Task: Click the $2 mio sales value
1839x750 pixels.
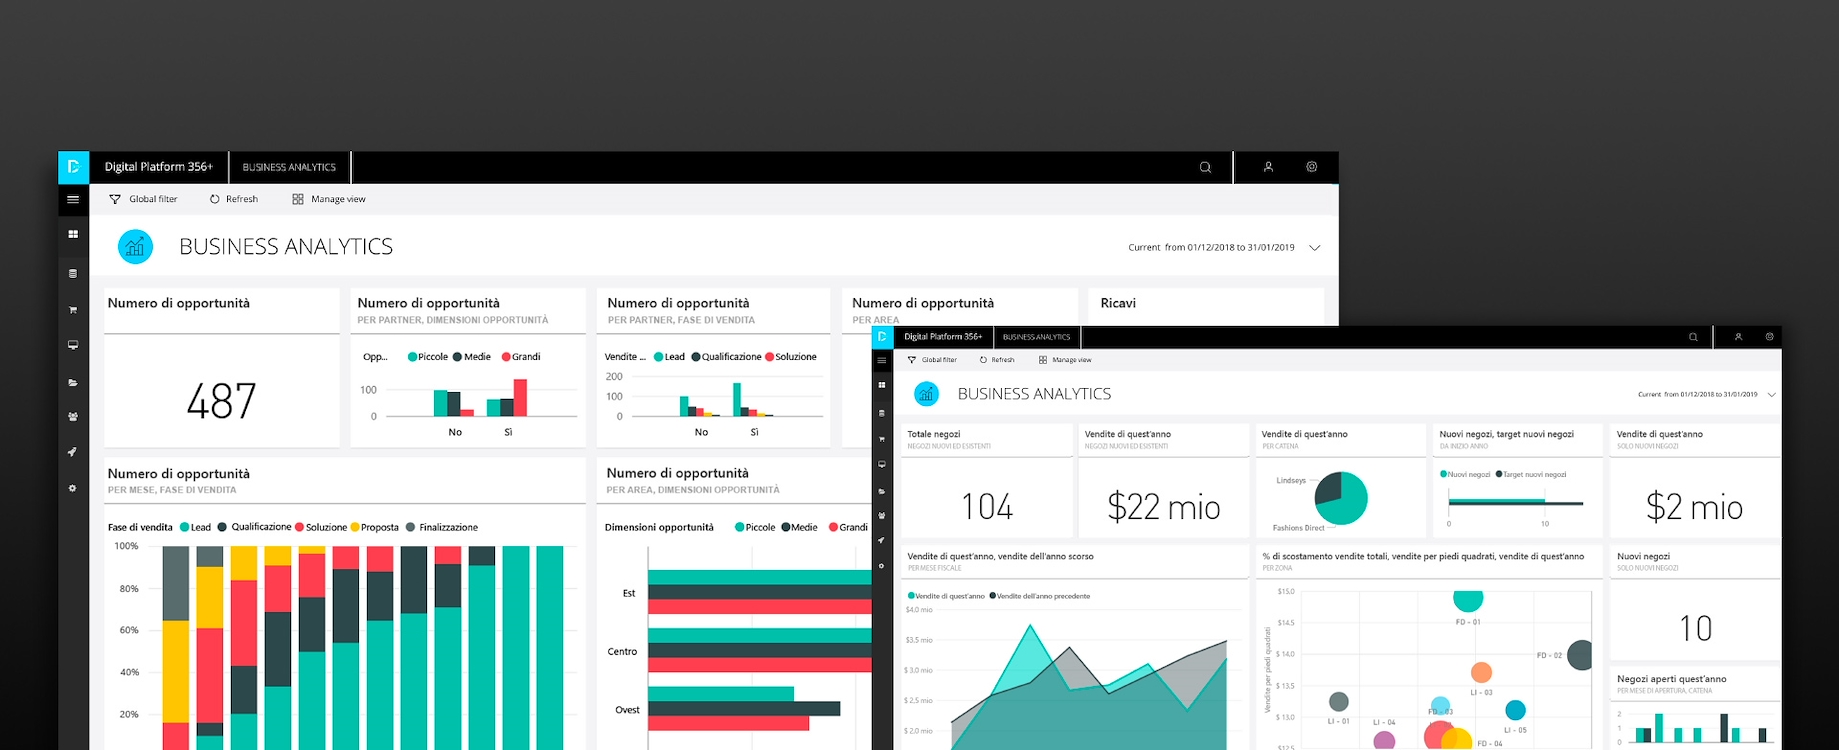Action: [x=1695, y=507]
